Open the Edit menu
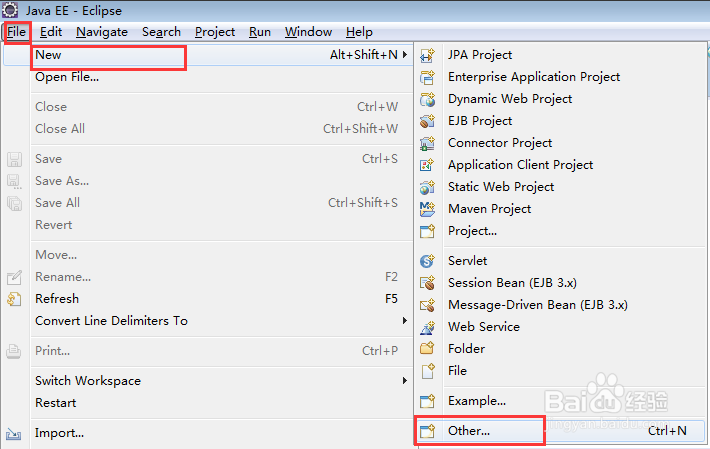Image resolution: width=710 pixels, height=449 pixels. click(51, 32)
